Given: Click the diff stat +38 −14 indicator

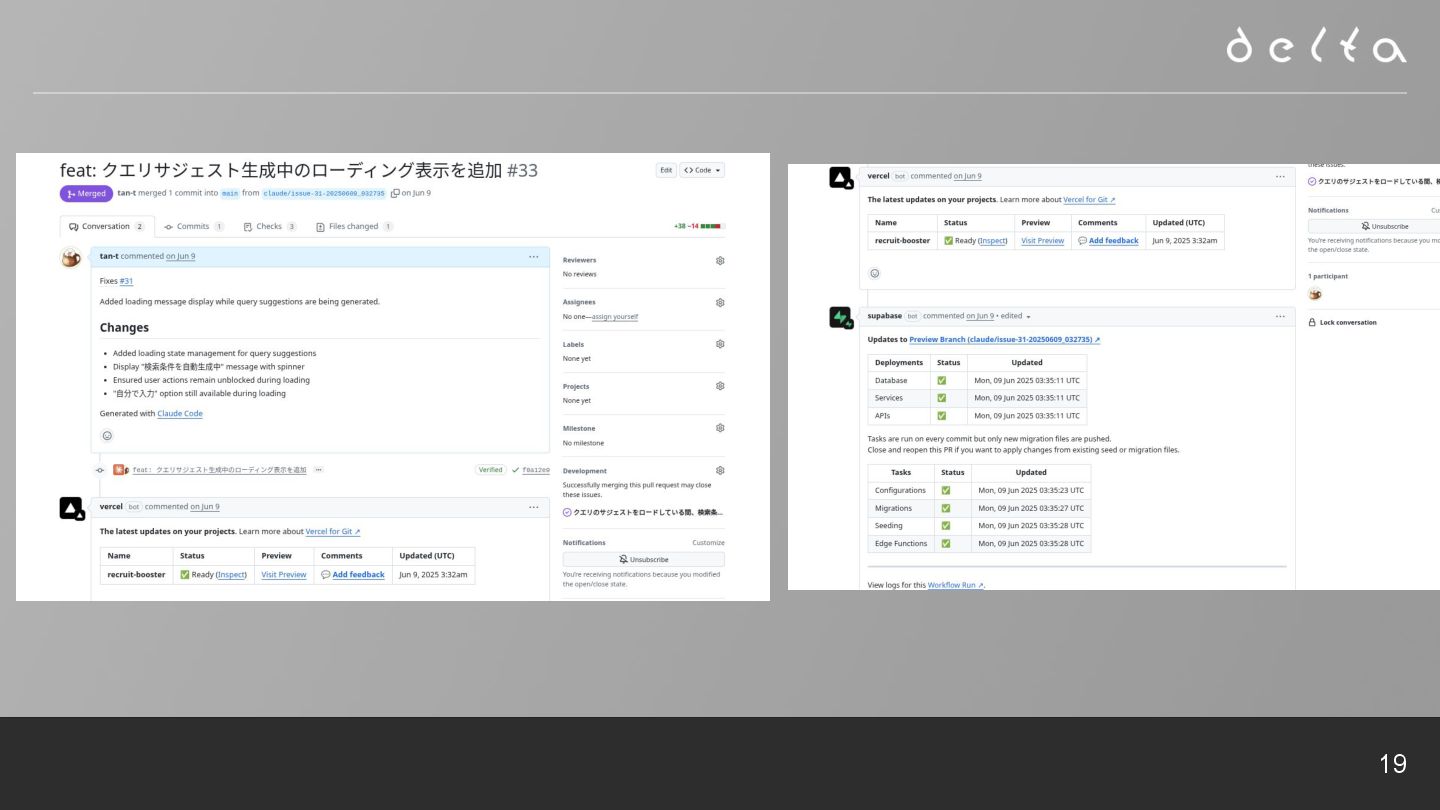Looking at the screenshot, I should (x=698, y=226).
